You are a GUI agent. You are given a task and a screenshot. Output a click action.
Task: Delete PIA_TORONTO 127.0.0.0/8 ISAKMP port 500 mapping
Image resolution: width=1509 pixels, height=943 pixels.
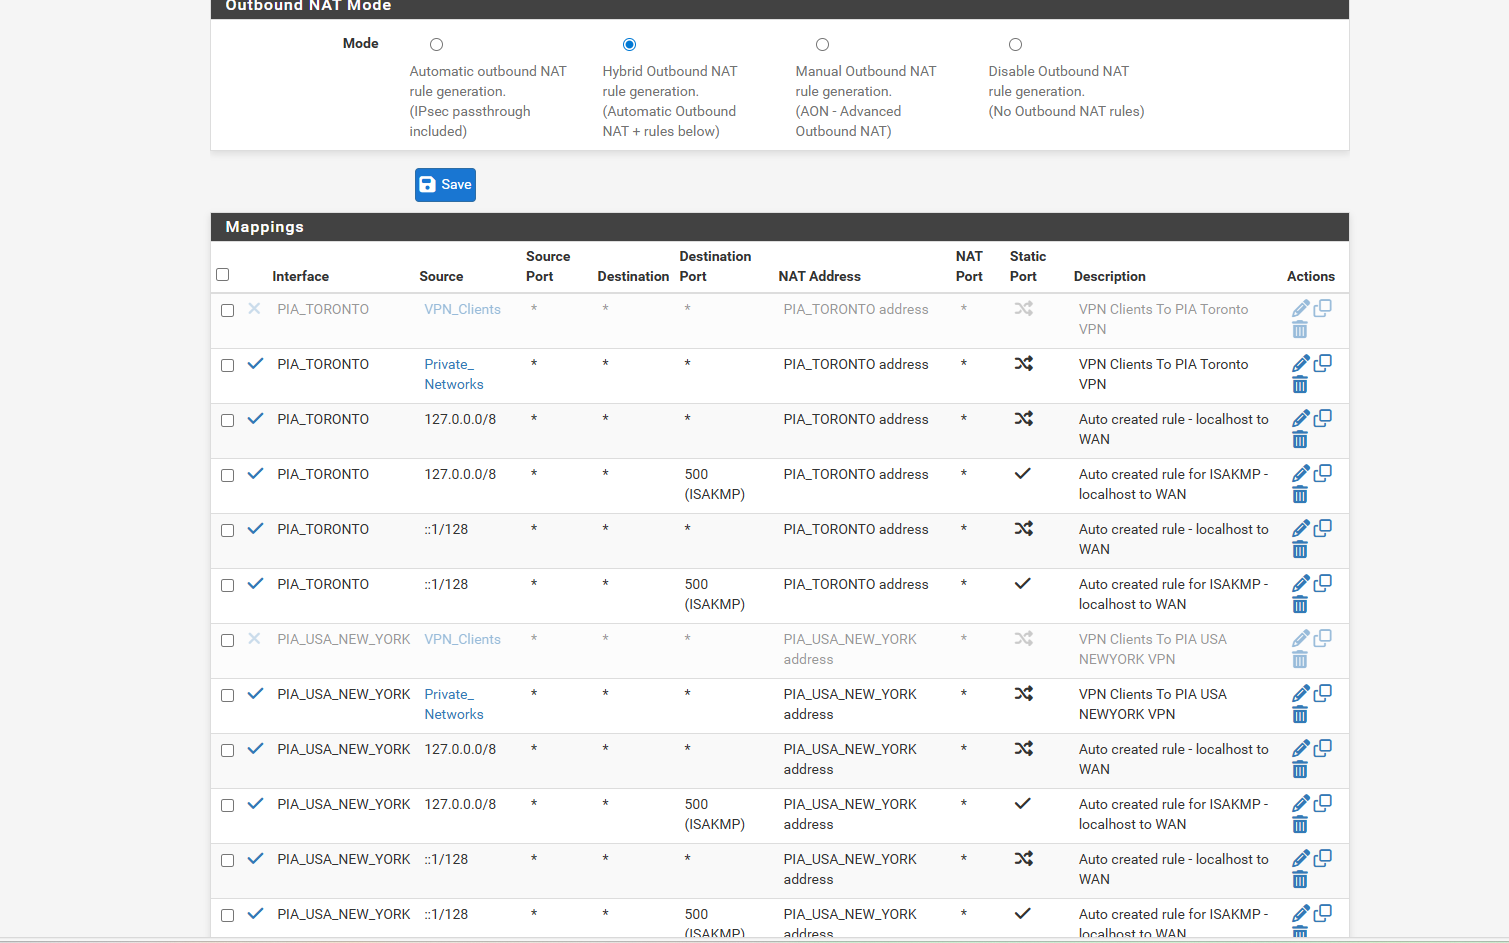[1300, 495]
